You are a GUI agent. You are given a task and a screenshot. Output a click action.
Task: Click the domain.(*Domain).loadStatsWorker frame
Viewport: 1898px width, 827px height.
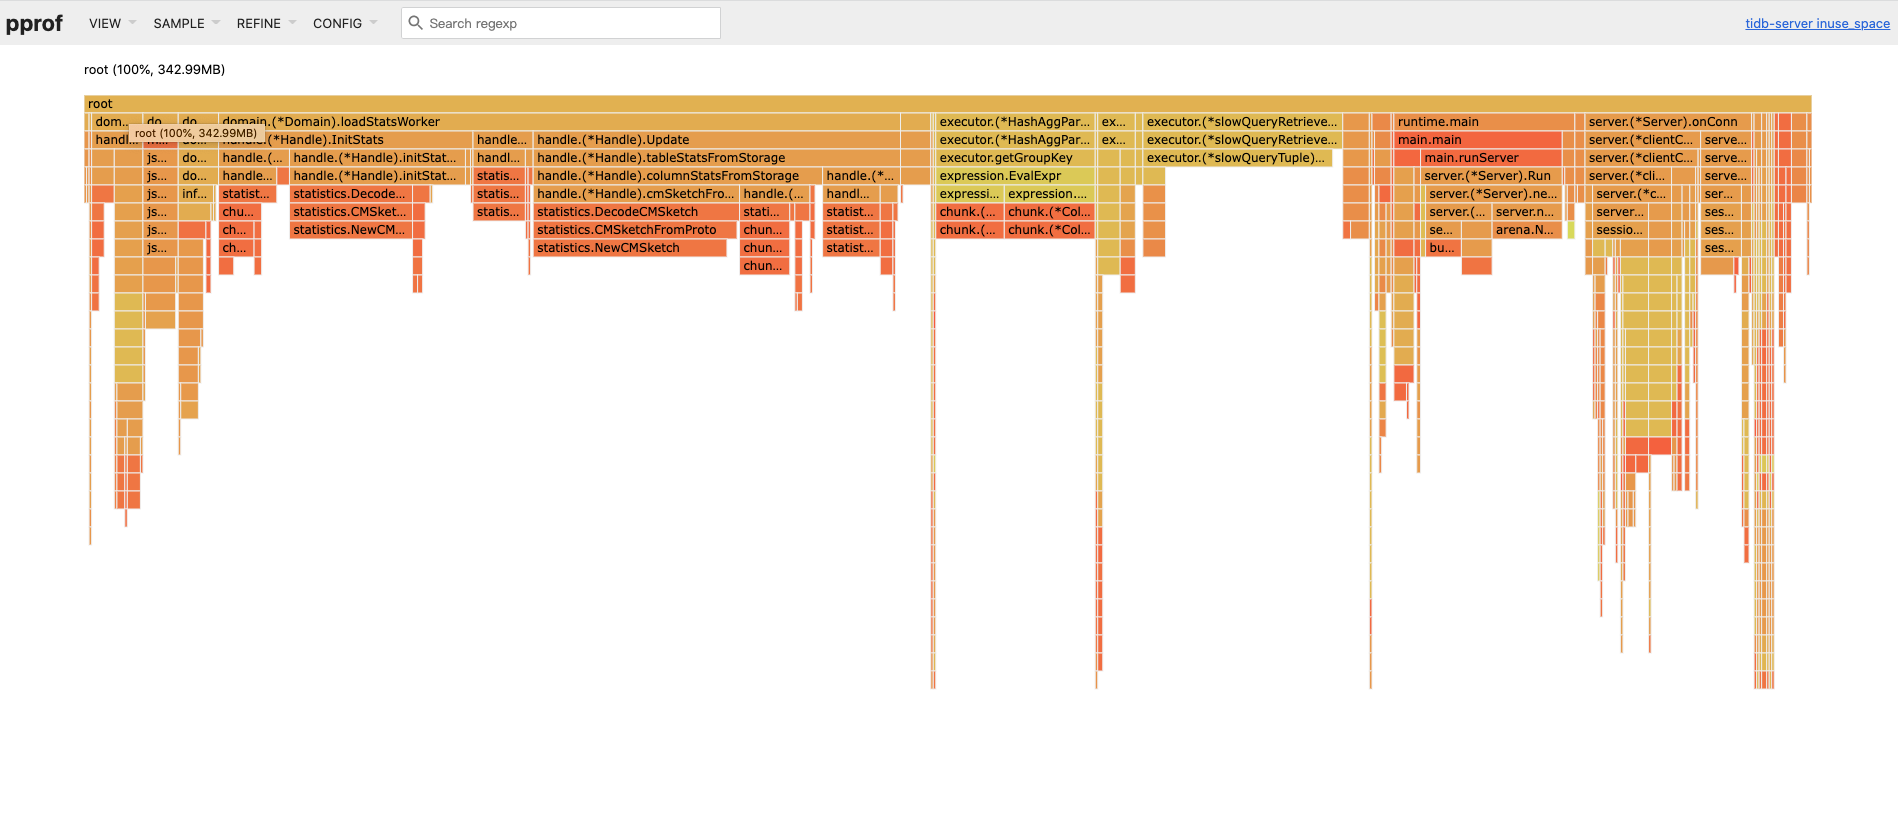(560, 122)
